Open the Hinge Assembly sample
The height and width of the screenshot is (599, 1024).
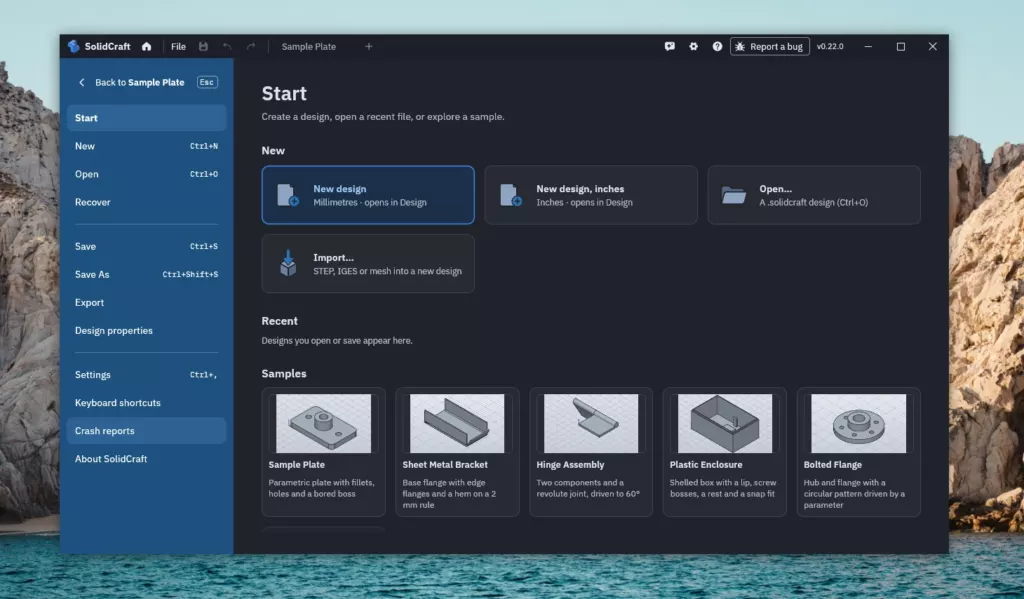coord(591,452)
